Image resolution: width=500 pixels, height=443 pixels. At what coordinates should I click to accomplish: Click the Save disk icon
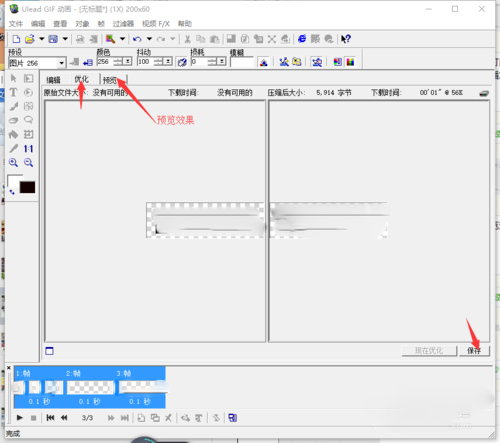coord(53,39)
